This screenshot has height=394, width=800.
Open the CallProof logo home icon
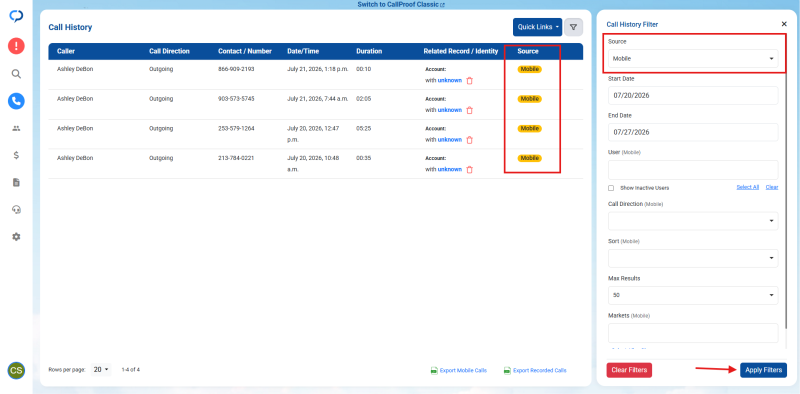pyautogui.click(x=16, y=17)
